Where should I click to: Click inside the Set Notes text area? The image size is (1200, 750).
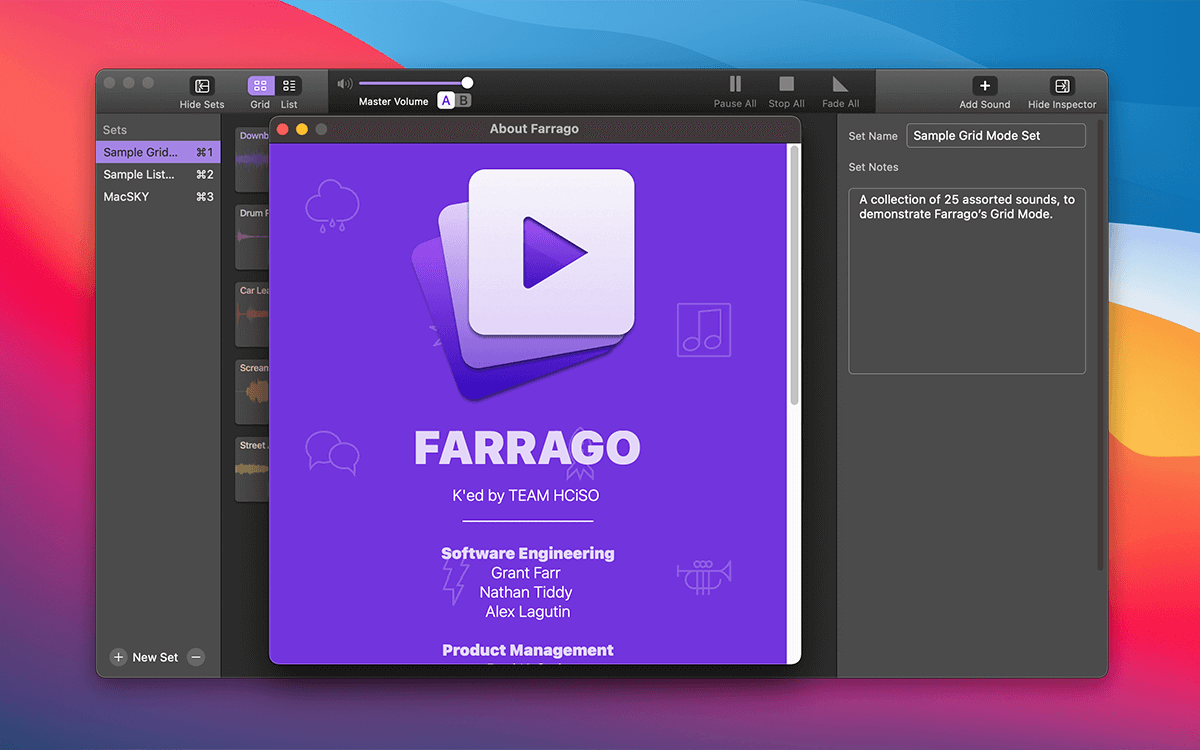tap(967, 281)
